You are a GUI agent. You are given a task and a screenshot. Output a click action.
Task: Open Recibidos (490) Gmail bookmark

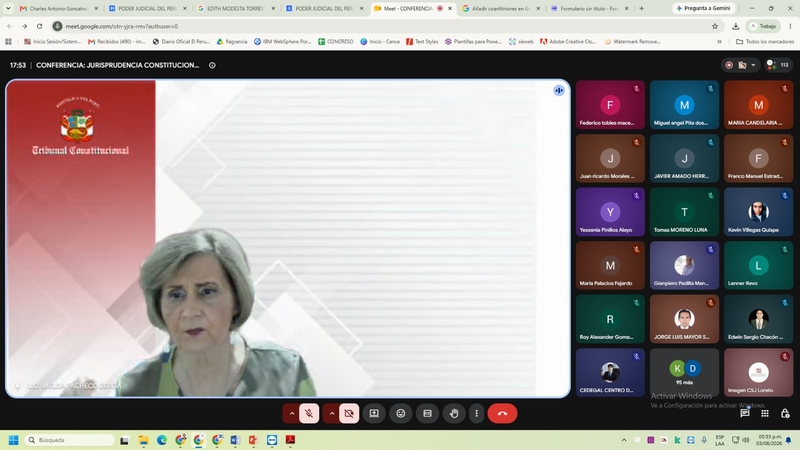(117, 41)
